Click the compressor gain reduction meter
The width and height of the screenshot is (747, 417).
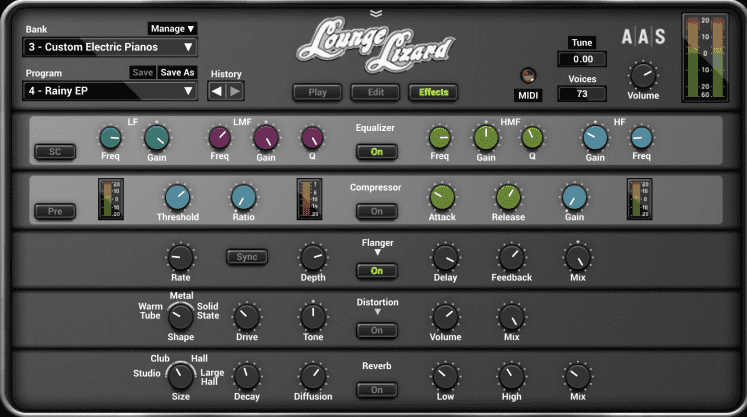click(309, 199)
